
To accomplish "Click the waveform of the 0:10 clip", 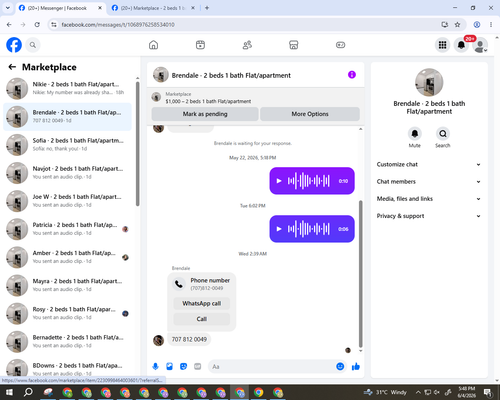I will (309, 181).
